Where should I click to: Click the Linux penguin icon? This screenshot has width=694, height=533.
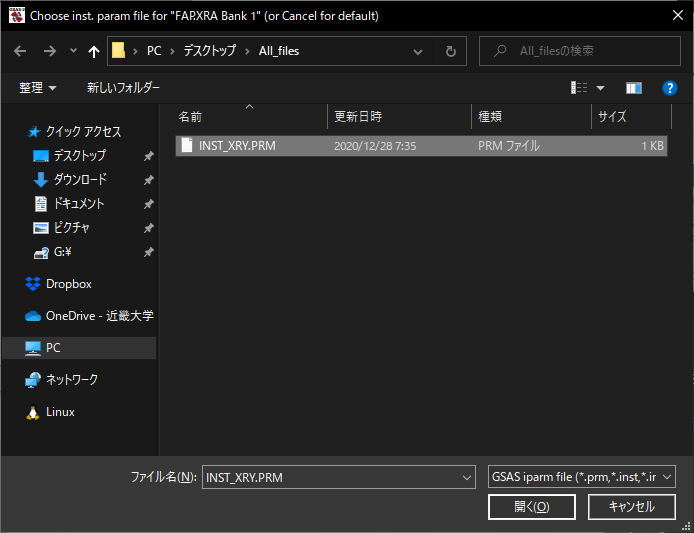pyautogui.click(x=33, y=412)
